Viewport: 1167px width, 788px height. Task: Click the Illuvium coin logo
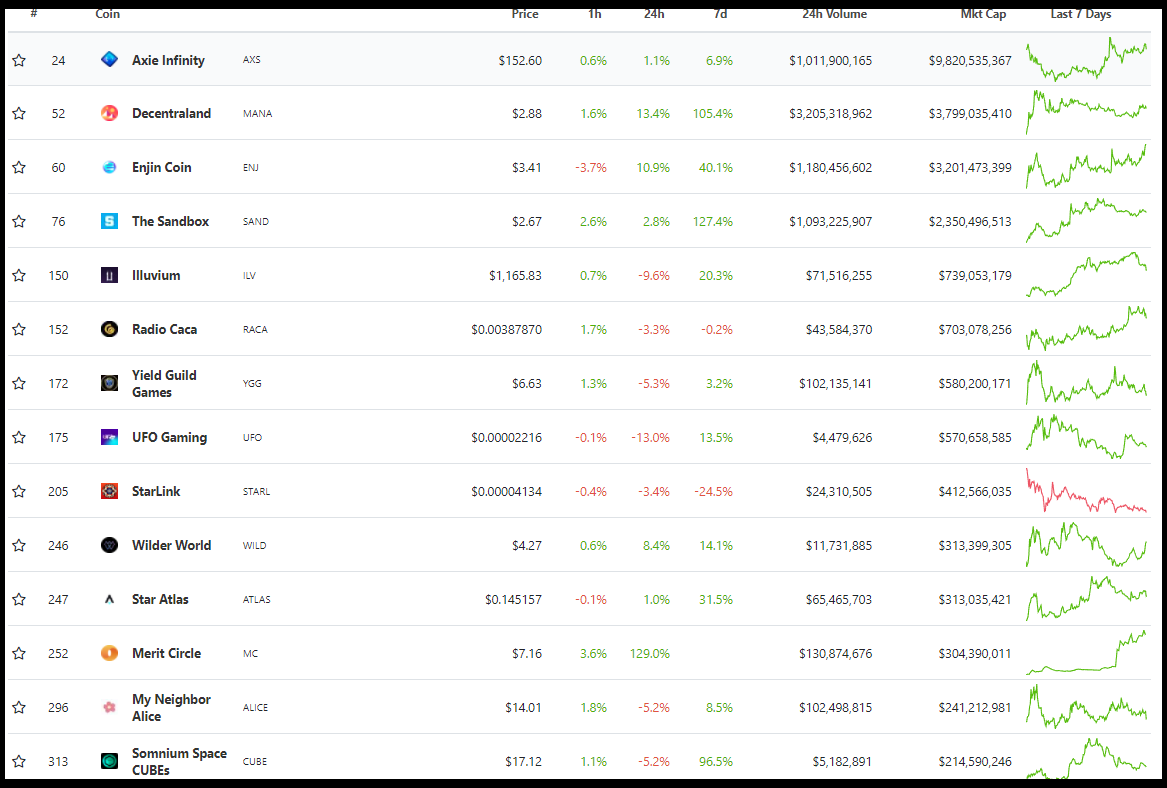pos(109,275)
